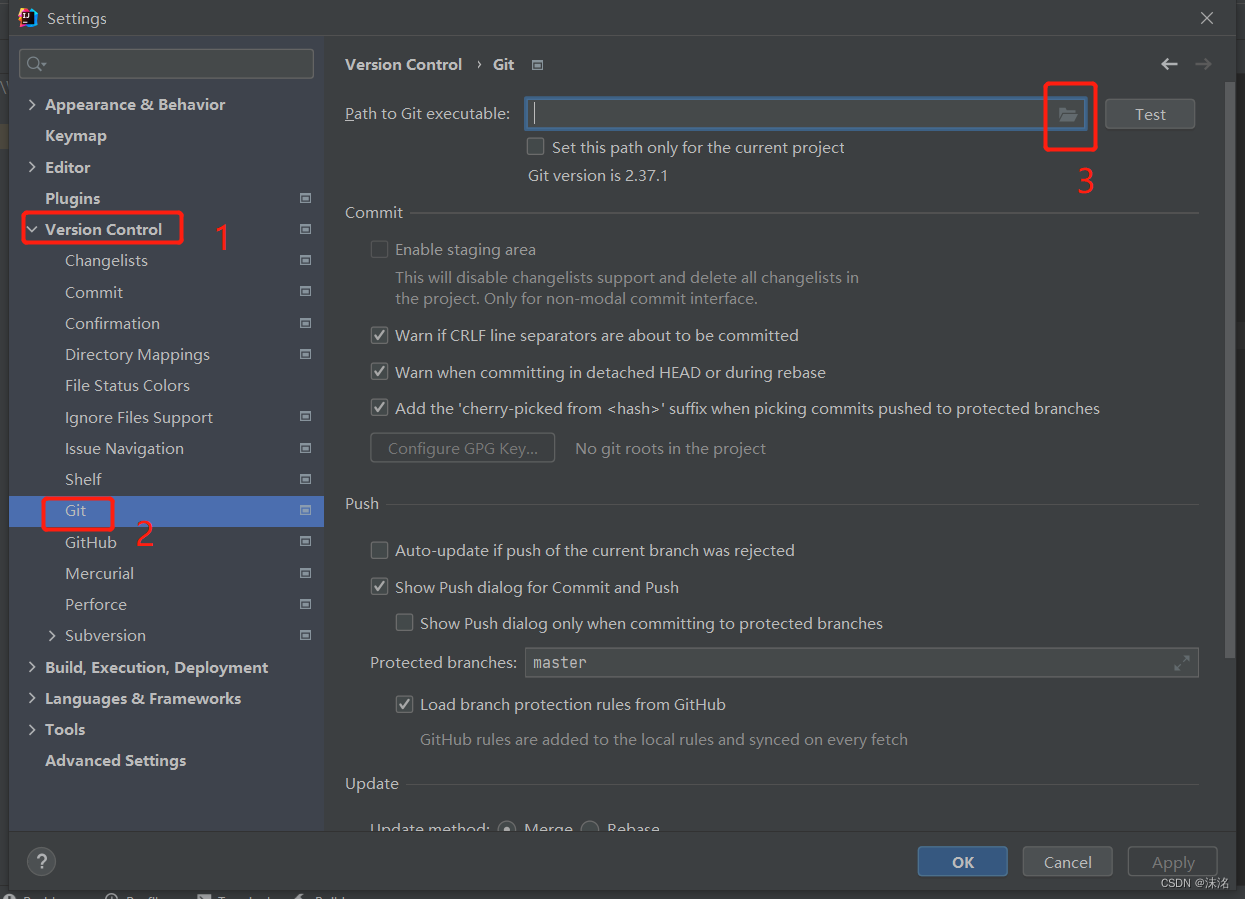The image size is (1245, 899).
Task: Click the search magnifier icon in settings
Action: coord(36,64)
